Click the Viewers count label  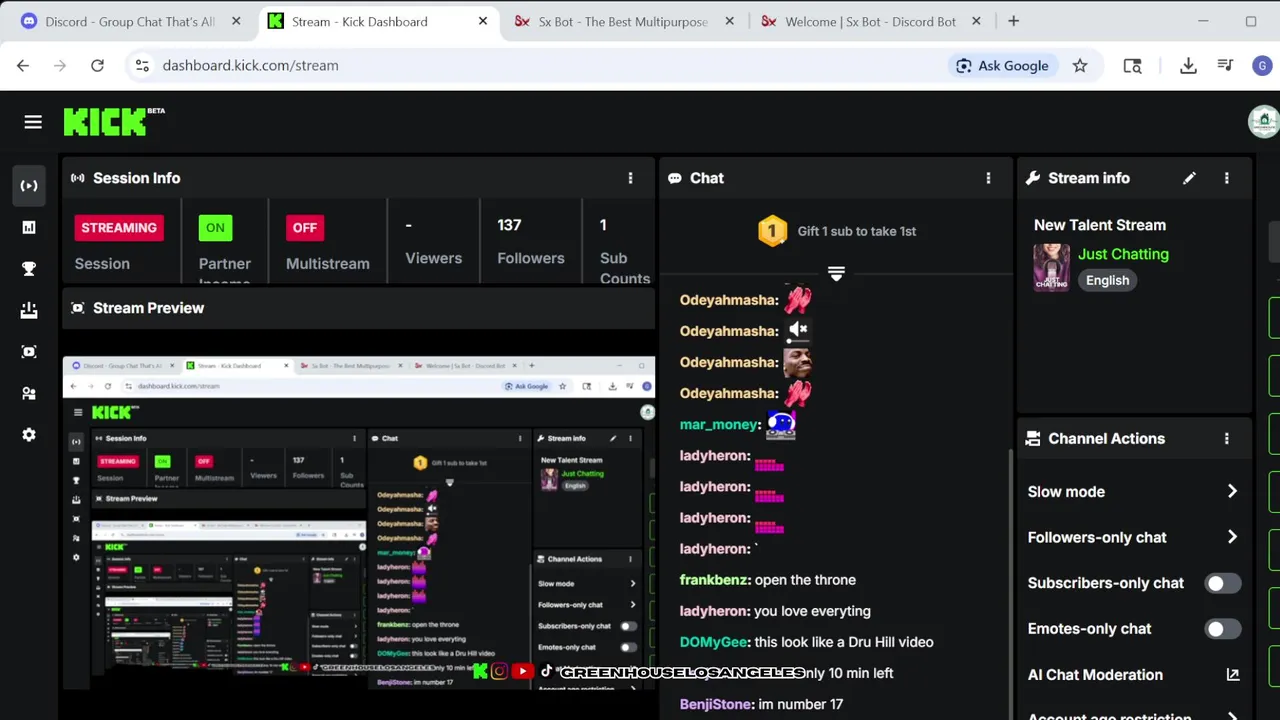[x=433, y=258]
